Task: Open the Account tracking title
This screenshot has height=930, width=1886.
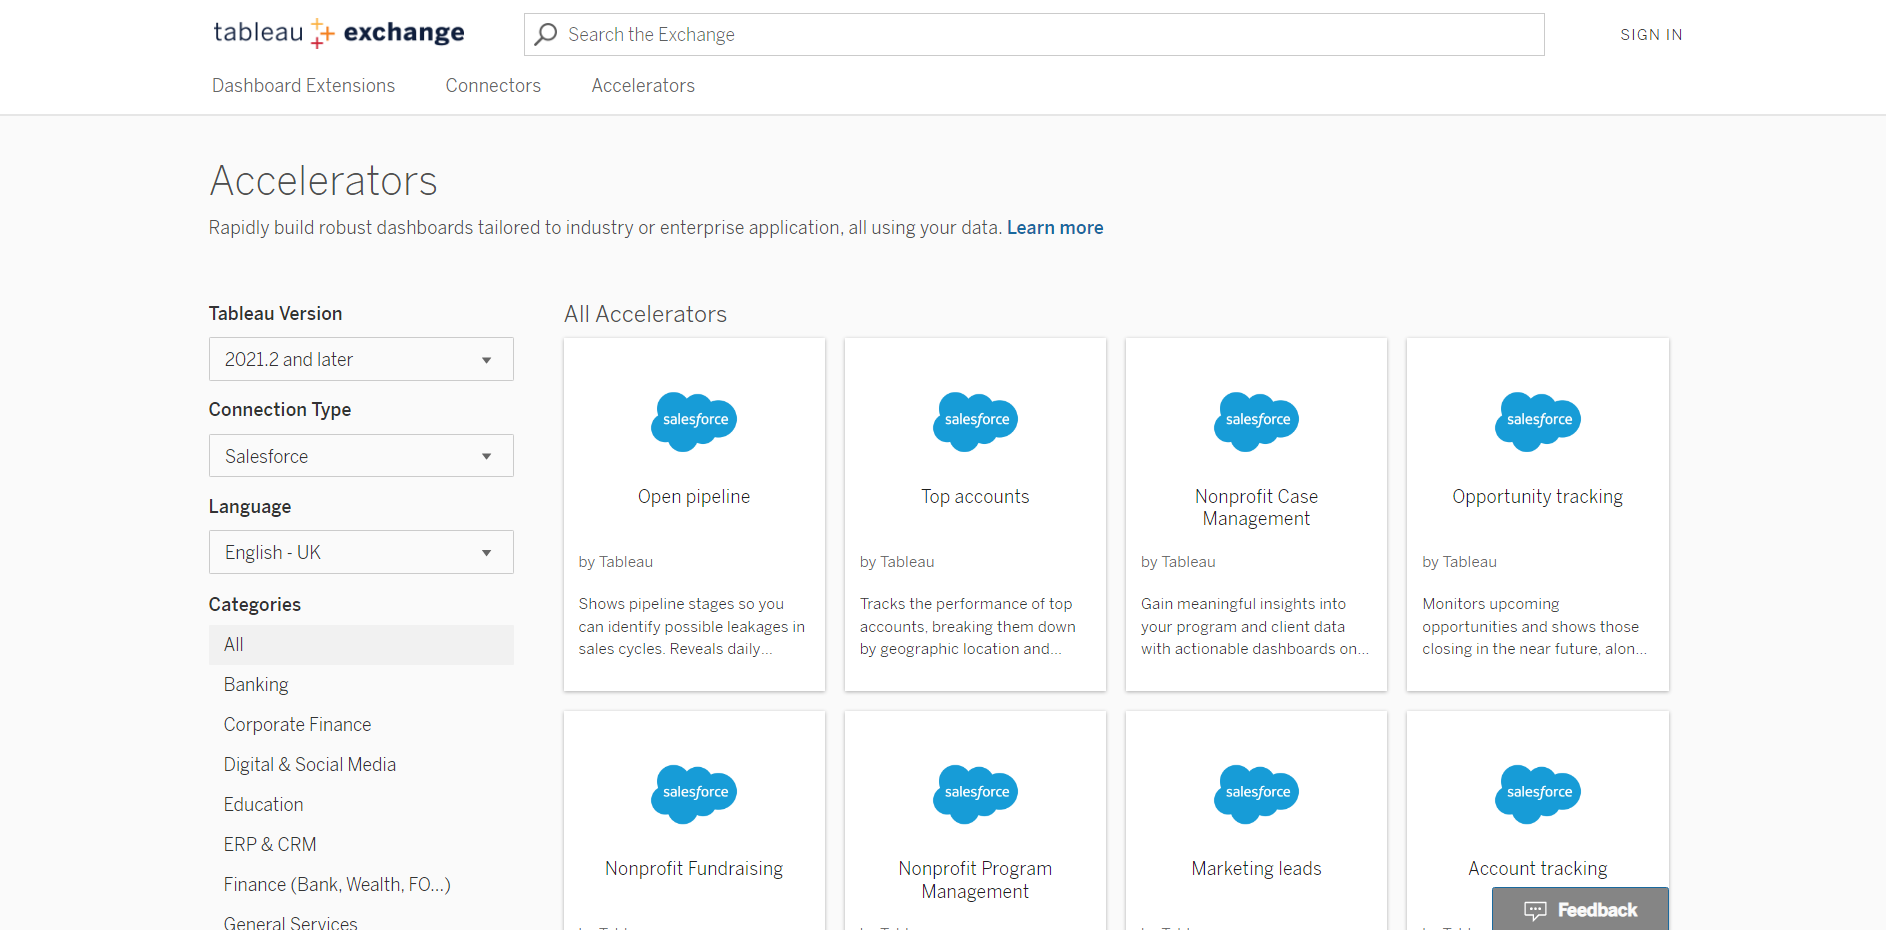Action: pos(1537,869)
